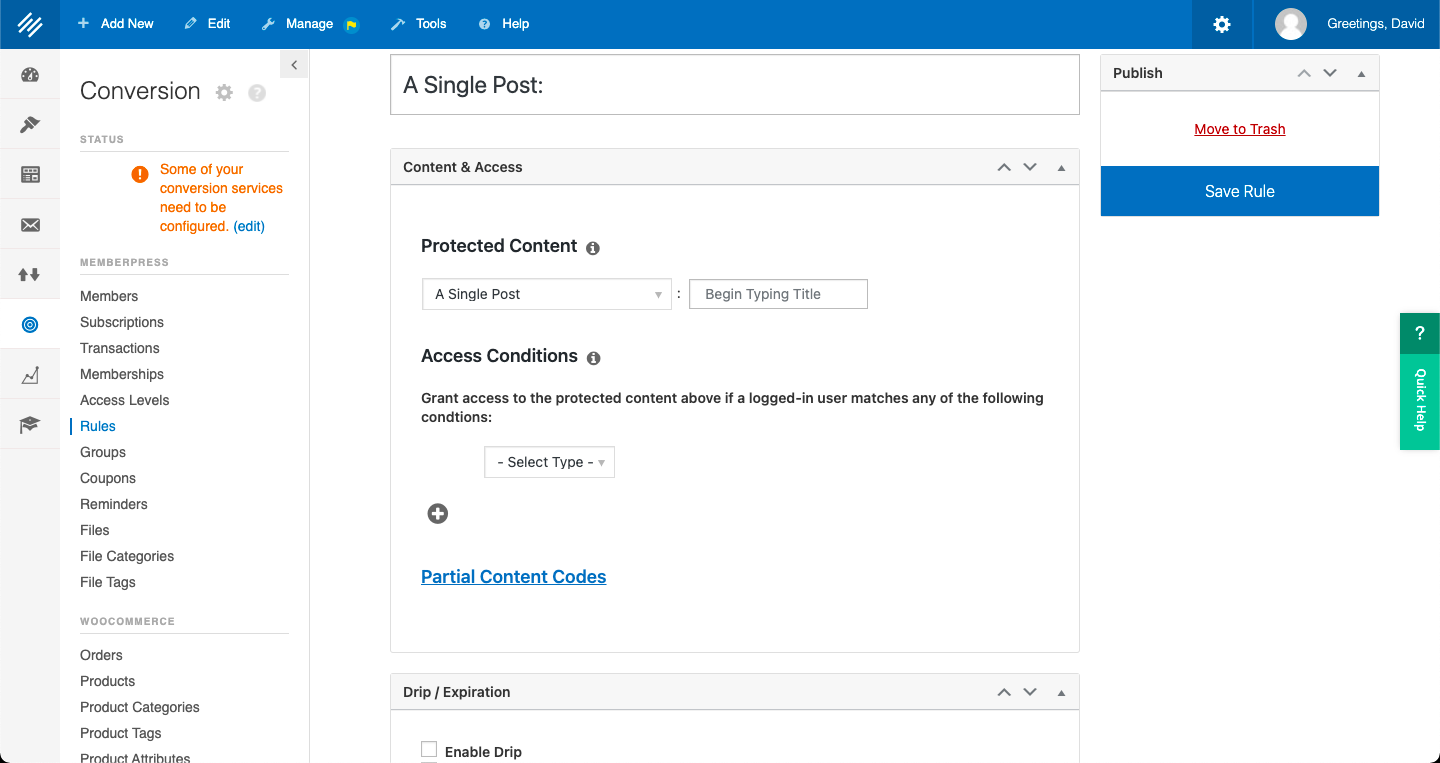Open settings gear in top bar
Screen dimensions: 1440x763
click(1221, 24)
